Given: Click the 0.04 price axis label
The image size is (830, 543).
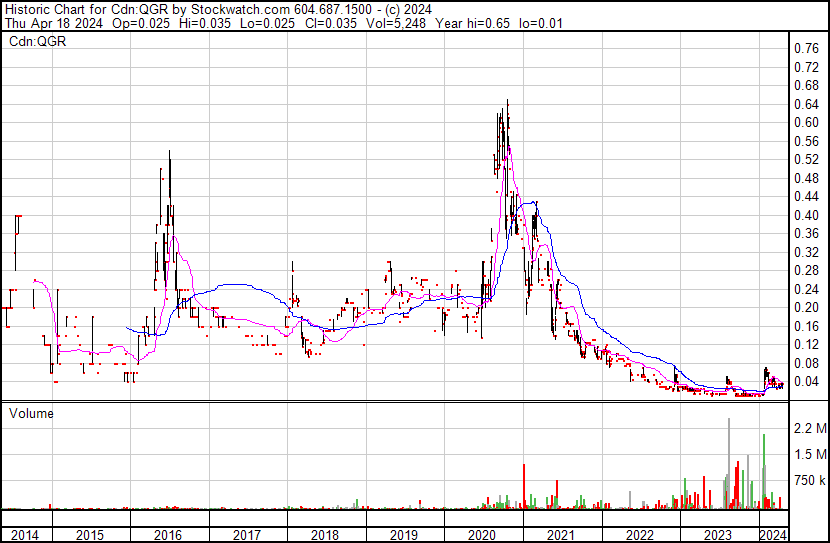Looking at the screenshot, I should point(806,382).
